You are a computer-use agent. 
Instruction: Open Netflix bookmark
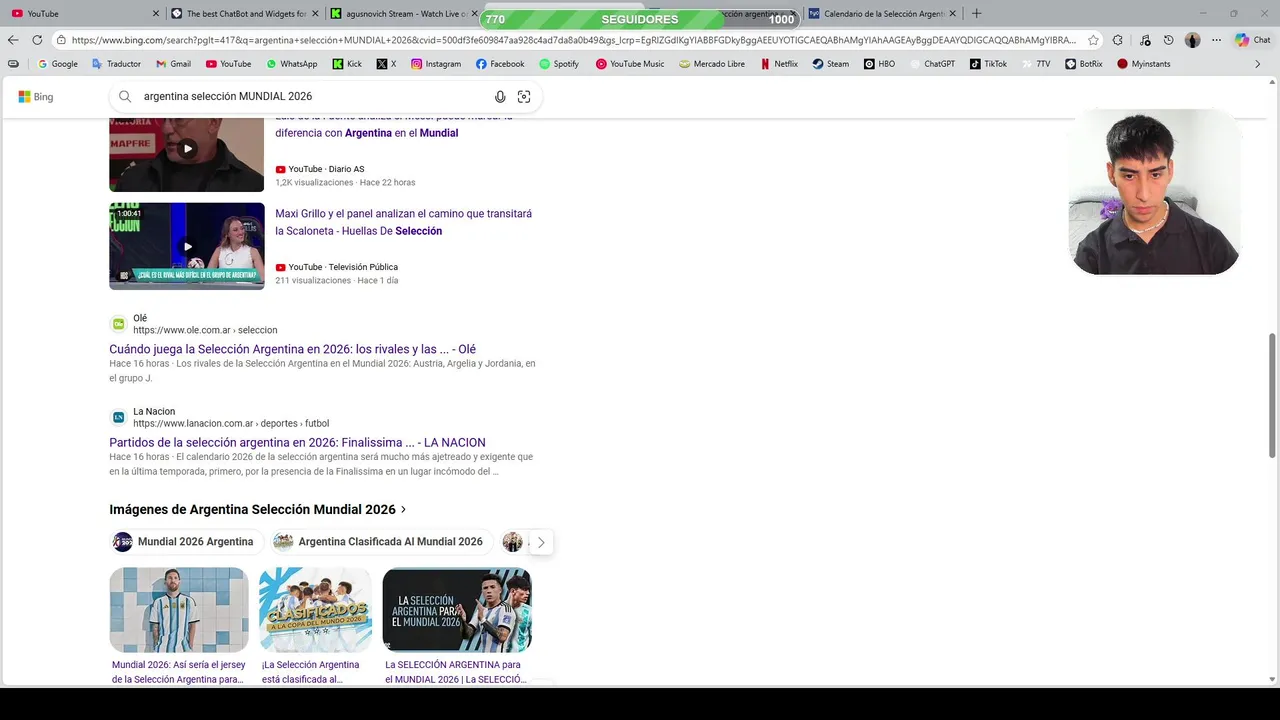779,64
